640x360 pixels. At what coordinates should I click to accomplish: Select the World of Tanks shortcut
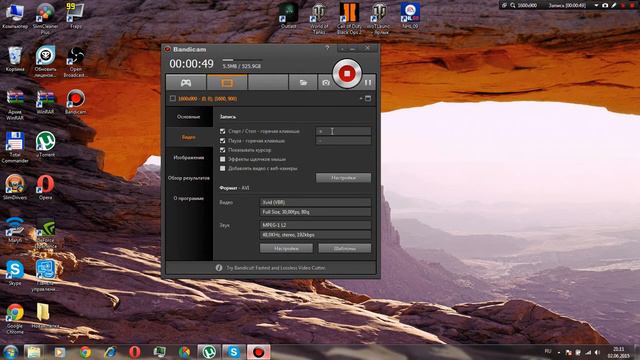[x=319, y=18]
